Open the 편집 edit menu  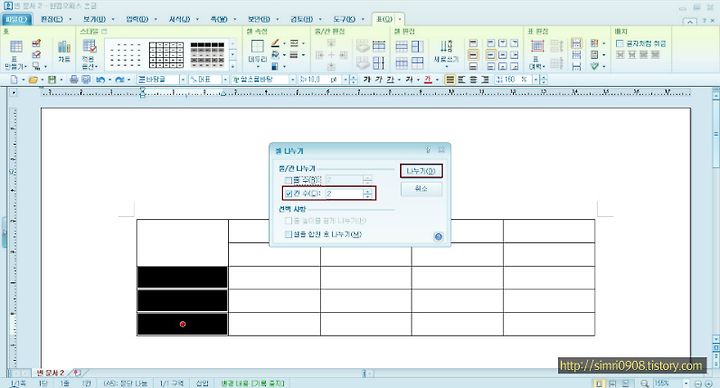[51, 19]
